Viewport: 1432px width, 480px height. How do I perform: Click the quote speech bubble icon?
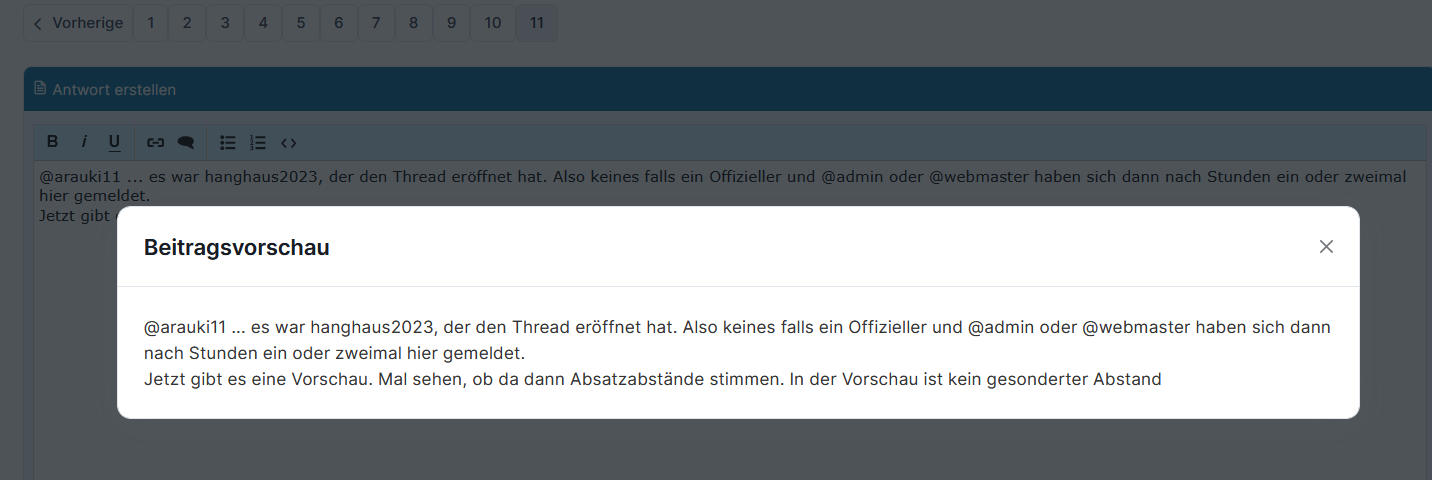[x=186, y=142]
